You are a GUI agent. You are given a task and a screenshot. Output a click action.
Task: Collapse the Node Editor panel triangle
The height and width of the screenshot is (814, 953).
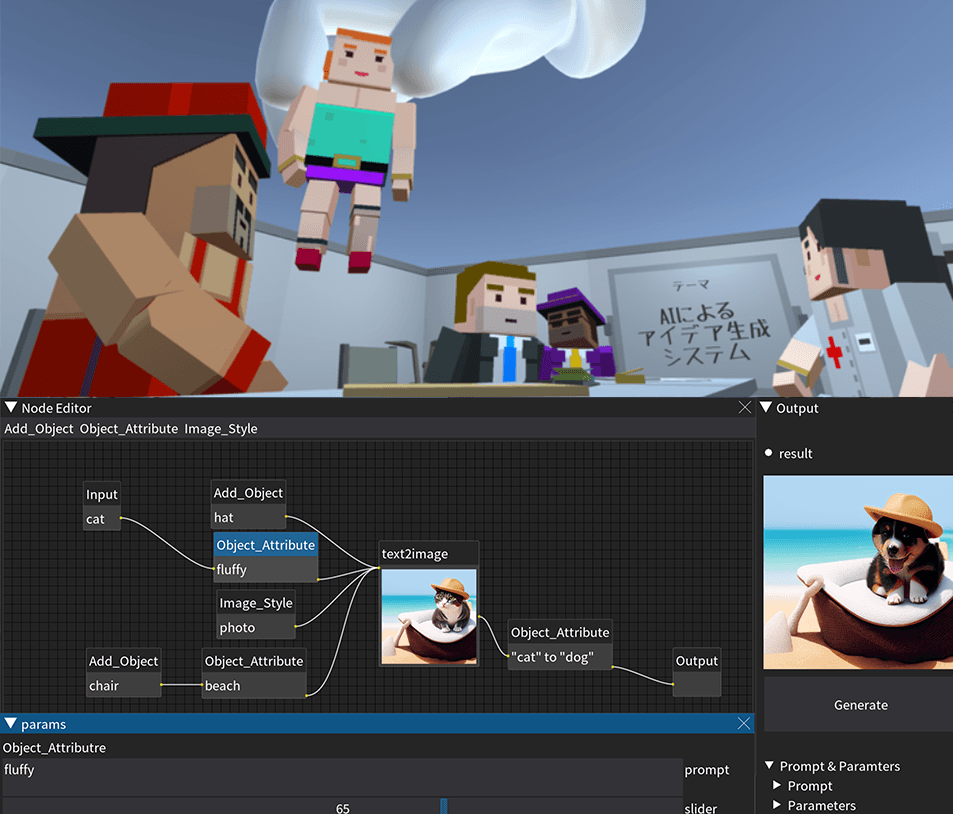tap(11, 408)
